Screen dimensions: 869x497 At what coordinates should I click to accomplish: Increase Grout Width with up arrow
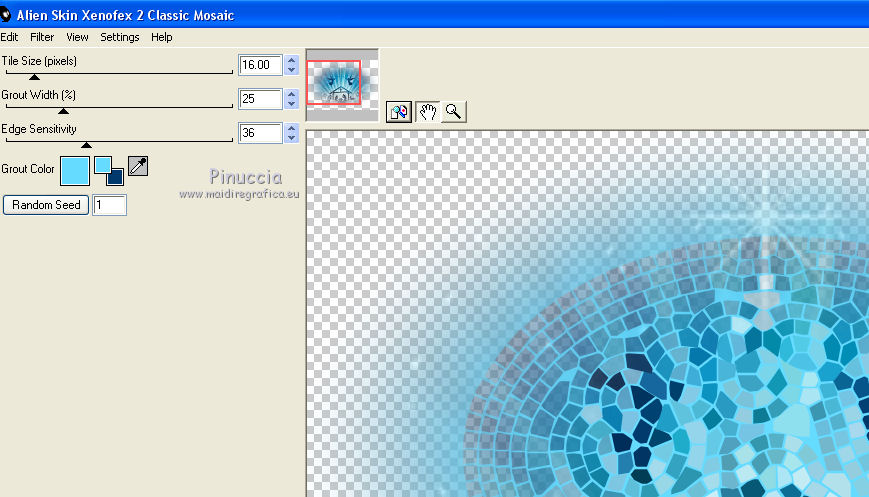click(292, 94)
